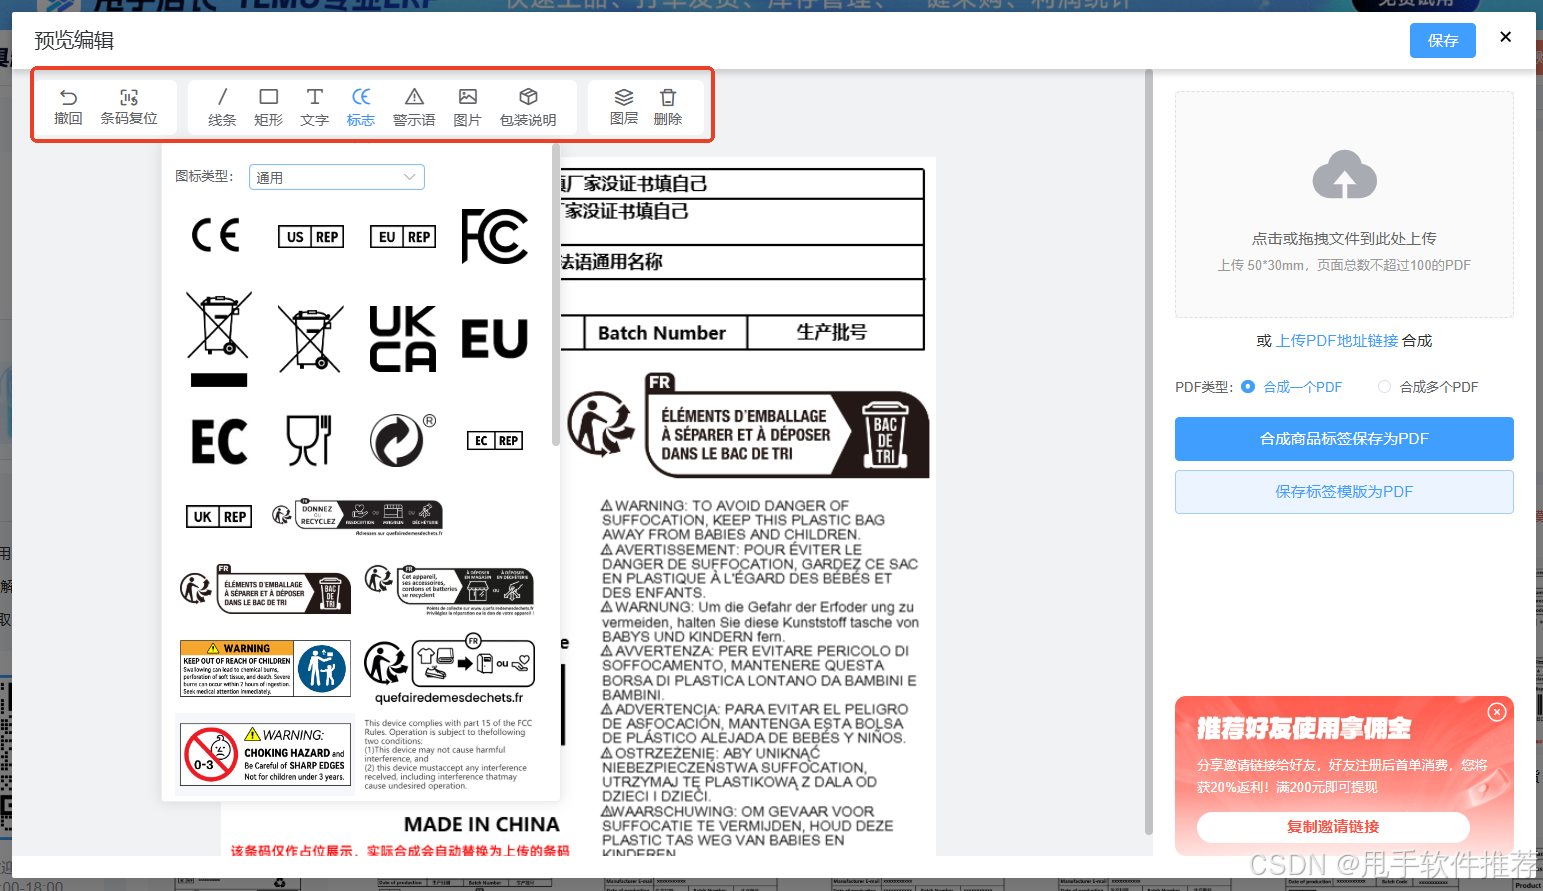Select the suffocation WARNING text block
This screenshot has height=891, width=1543.
[760, 678]
